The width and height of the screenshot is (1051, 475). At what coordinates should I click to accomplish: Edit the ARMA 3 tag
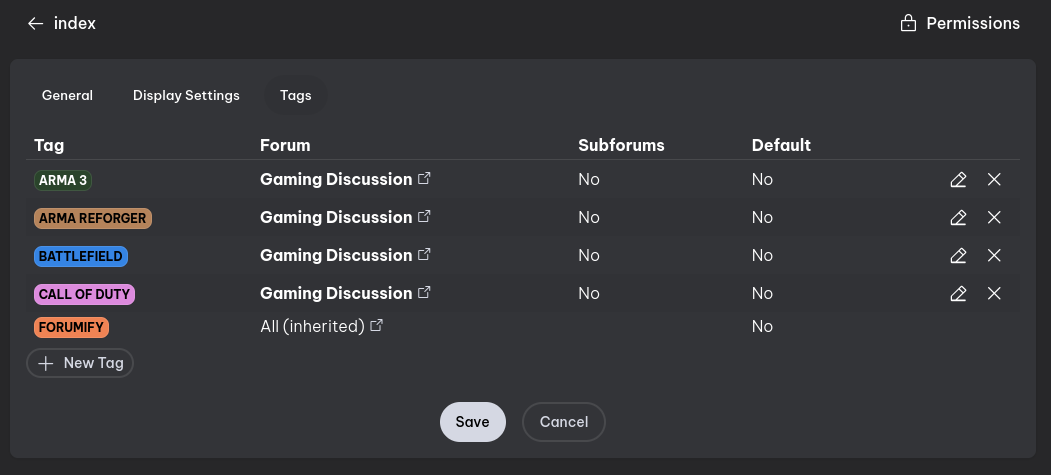(x=958, y=180)
